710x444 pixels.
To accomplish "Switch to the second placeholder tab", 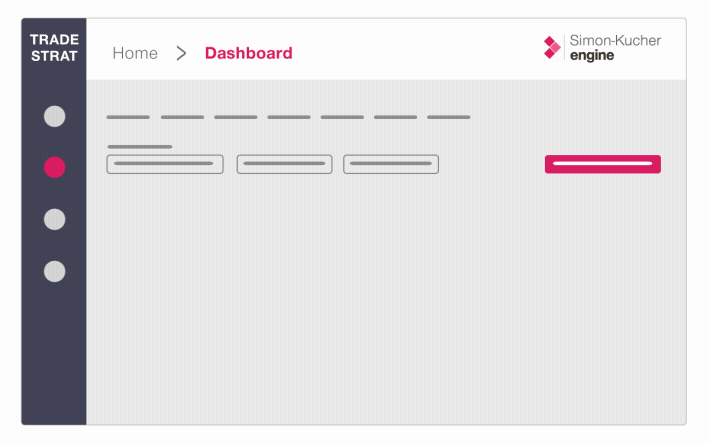I will [x=182, y=117].
